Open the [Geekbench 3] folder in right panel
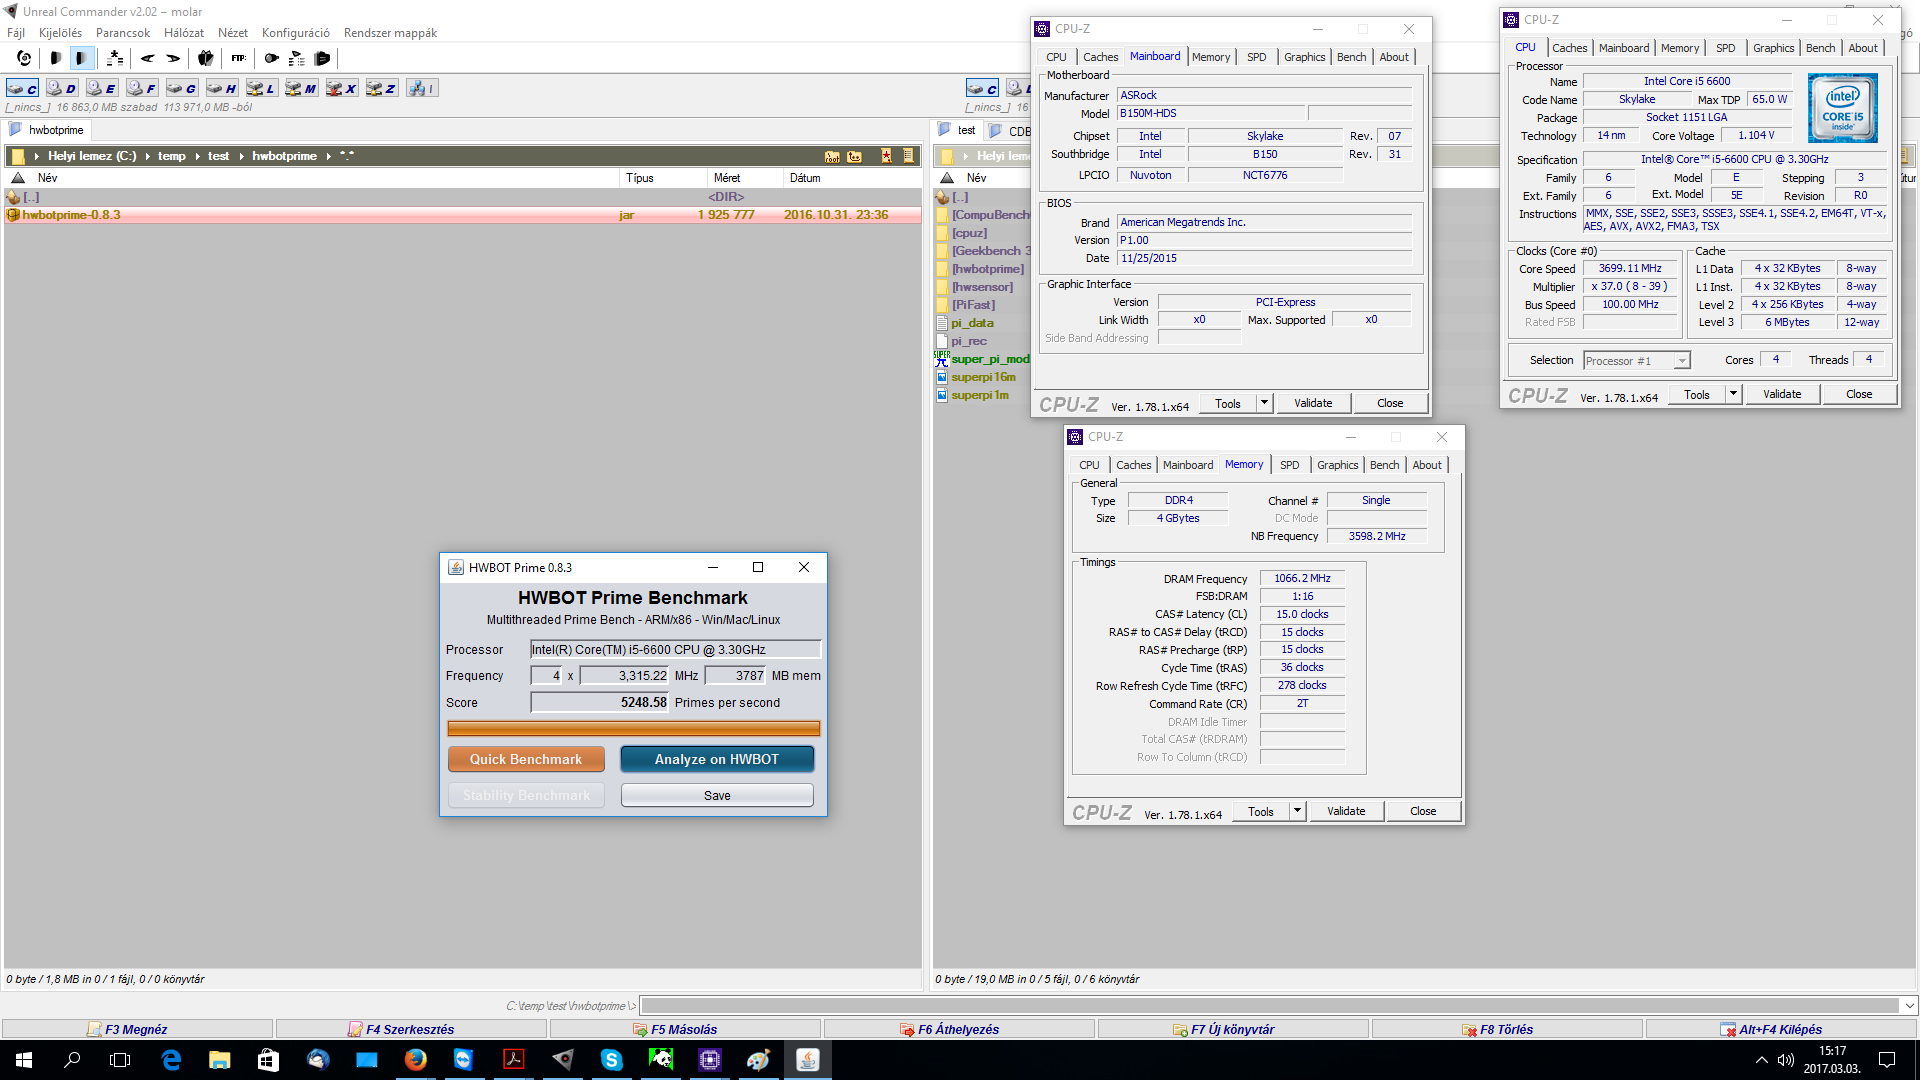 (x=991, y=251)
